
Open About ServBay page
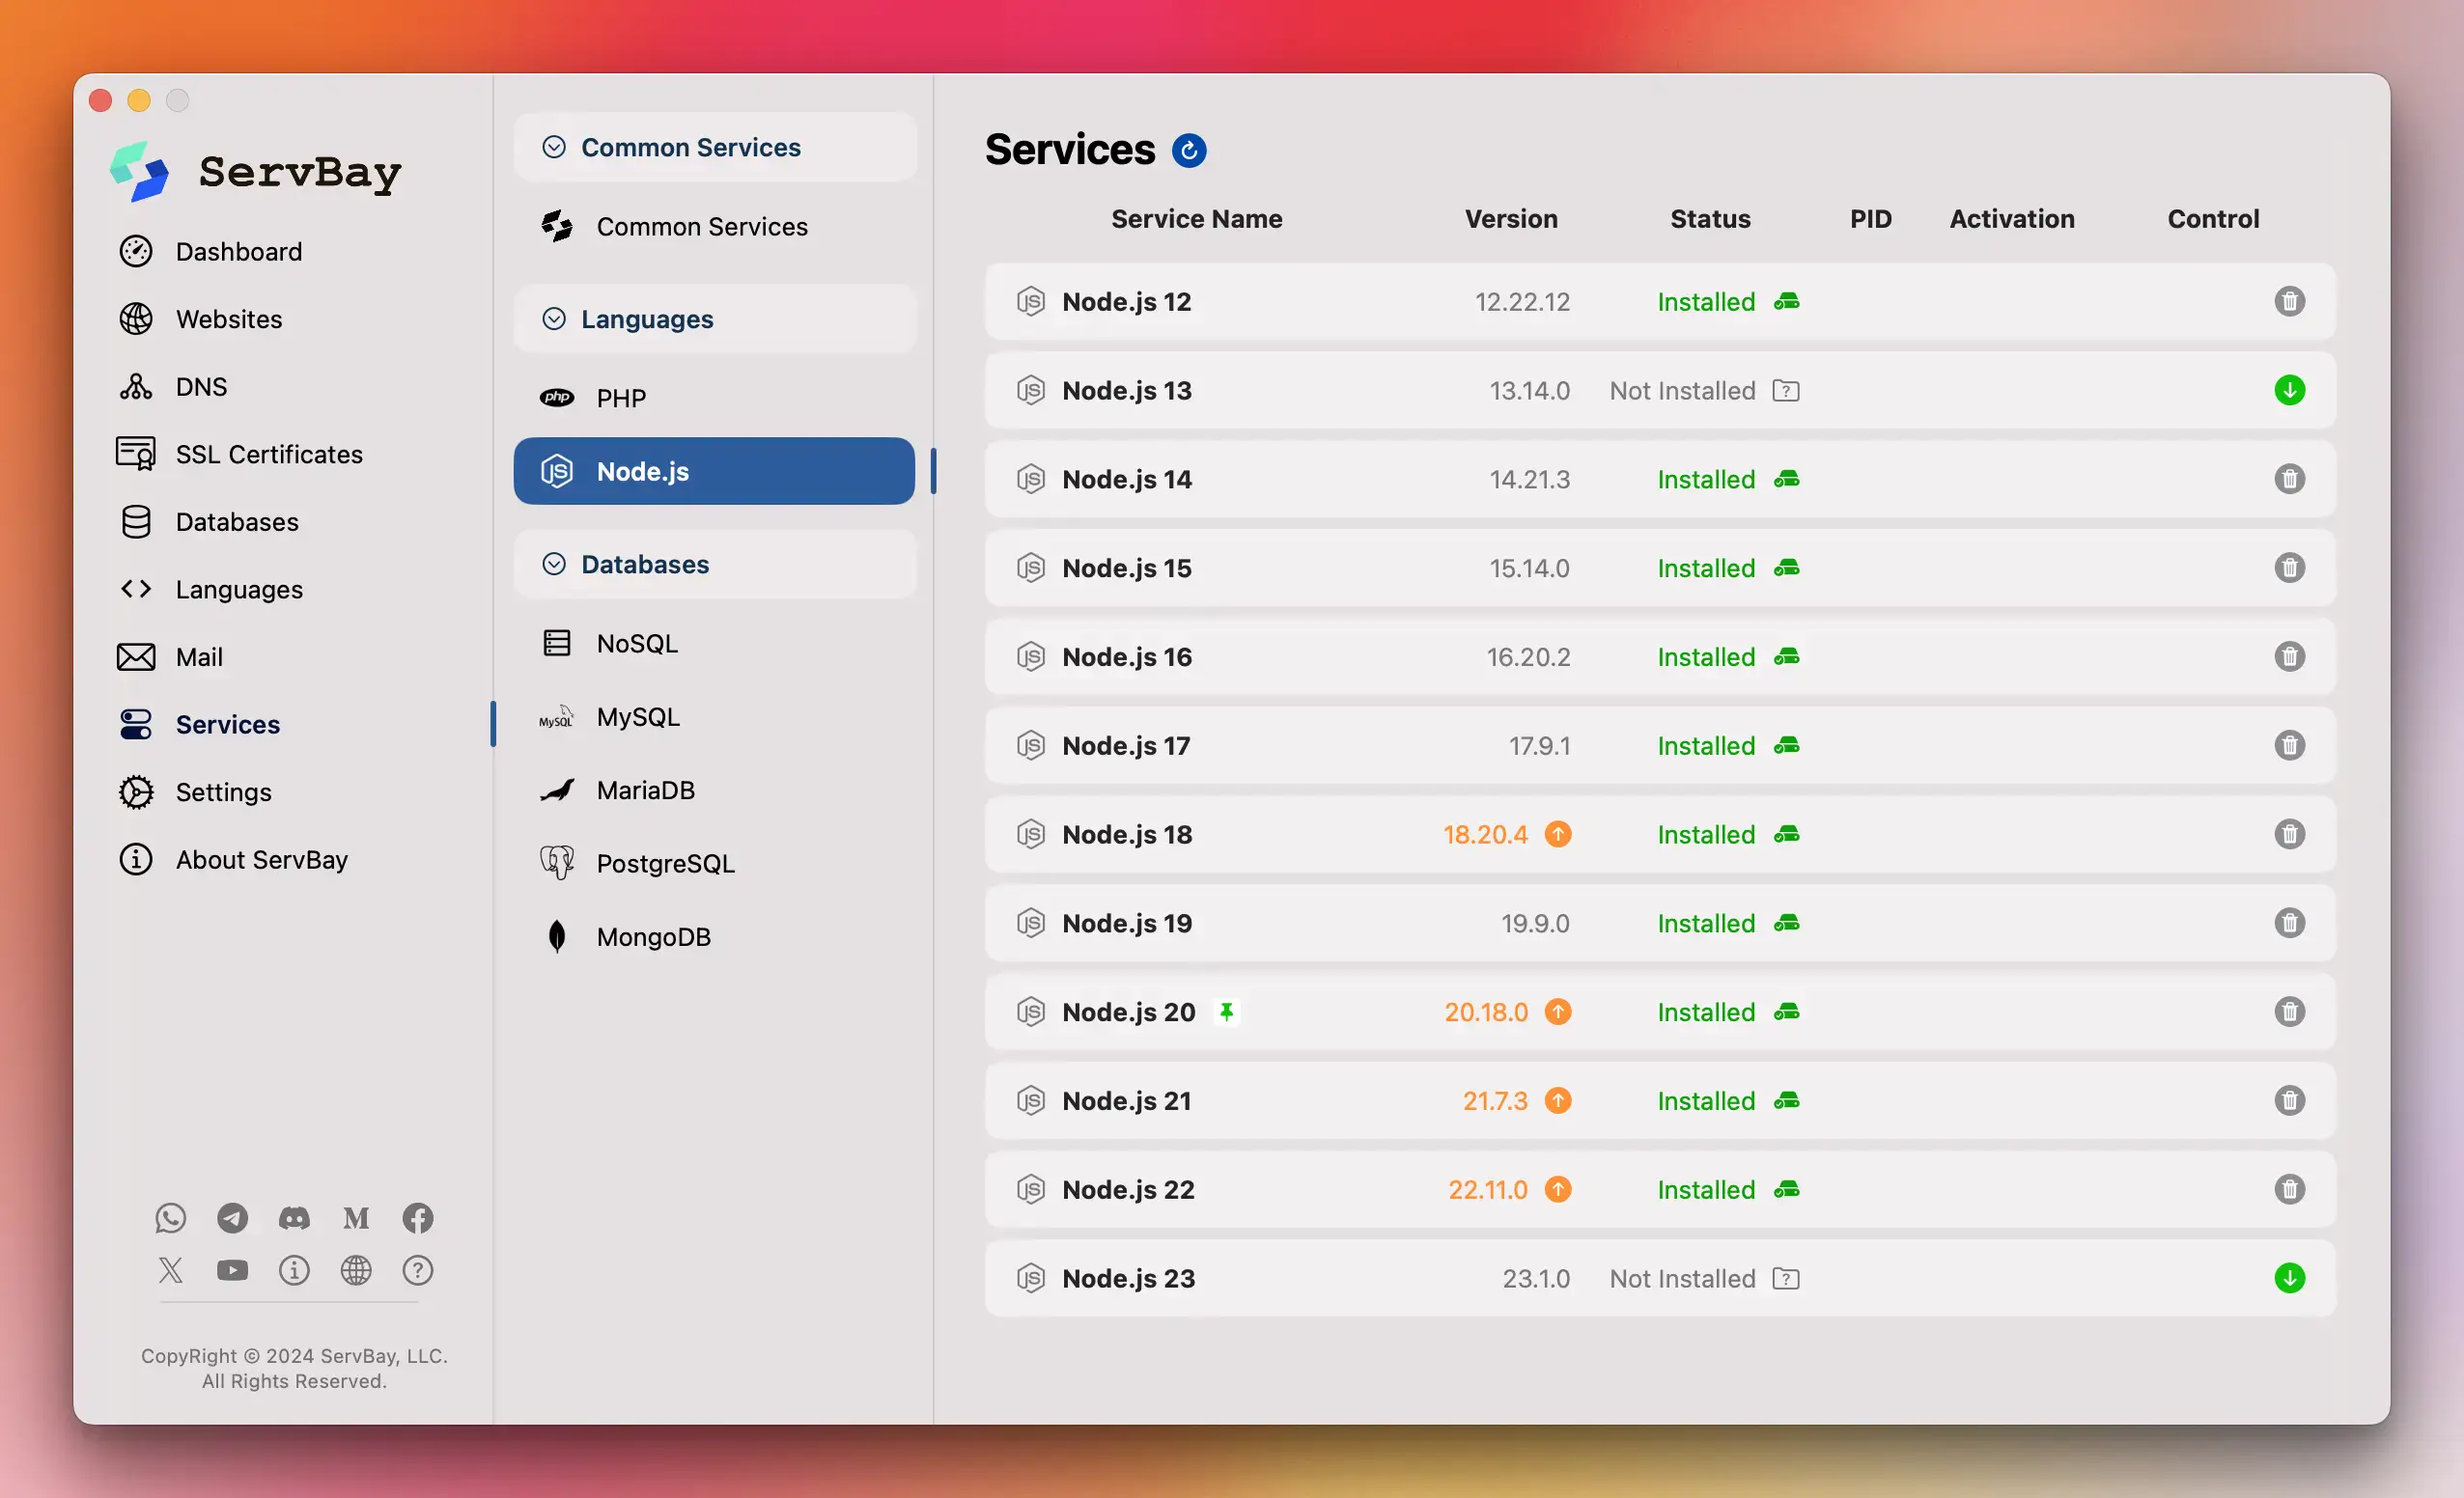[234, 859]
